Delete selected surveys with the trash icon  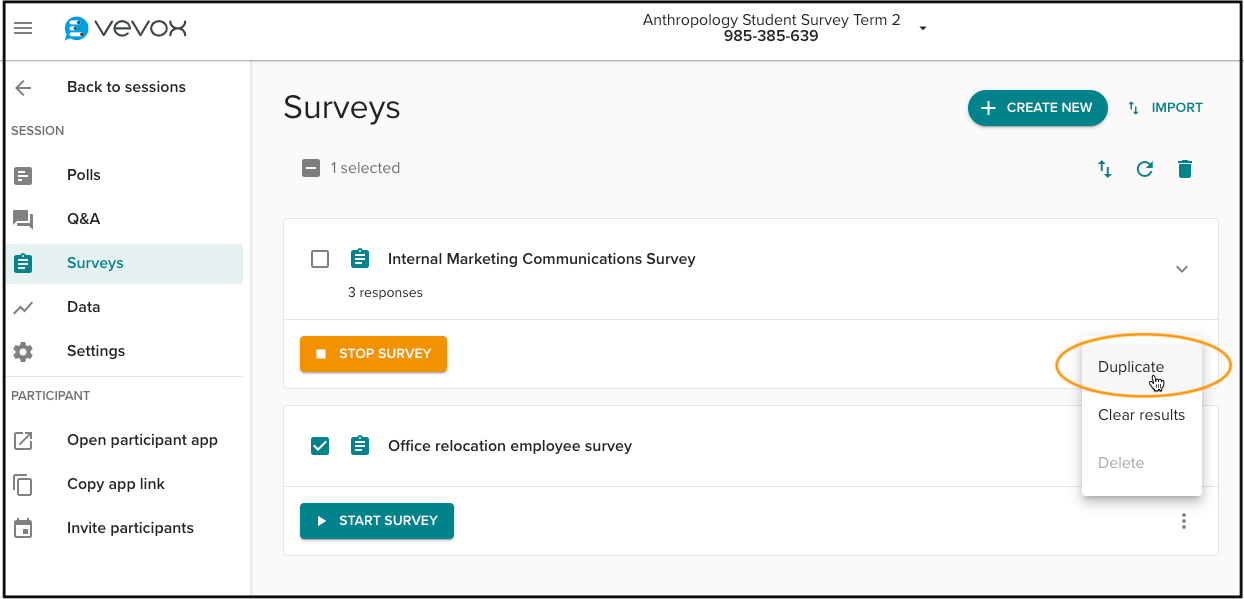click(x=1185, y=169)
